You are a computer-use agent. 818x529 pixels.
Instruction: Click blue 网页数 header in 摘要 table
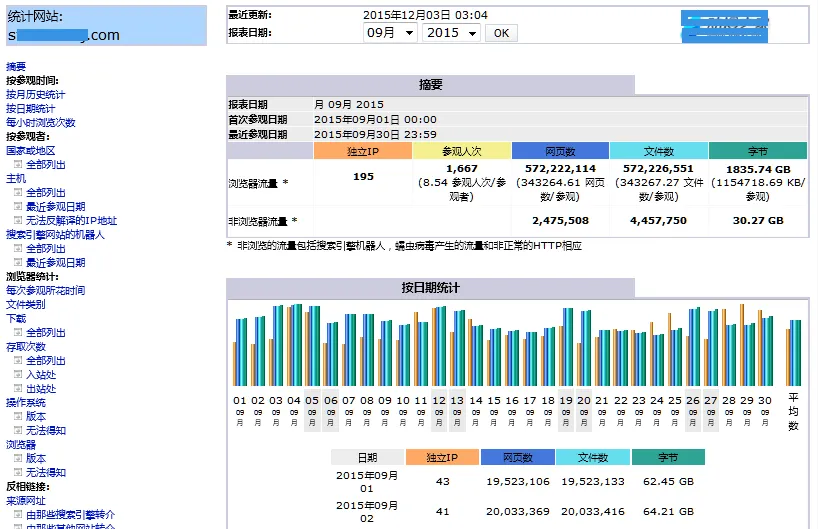560,151
